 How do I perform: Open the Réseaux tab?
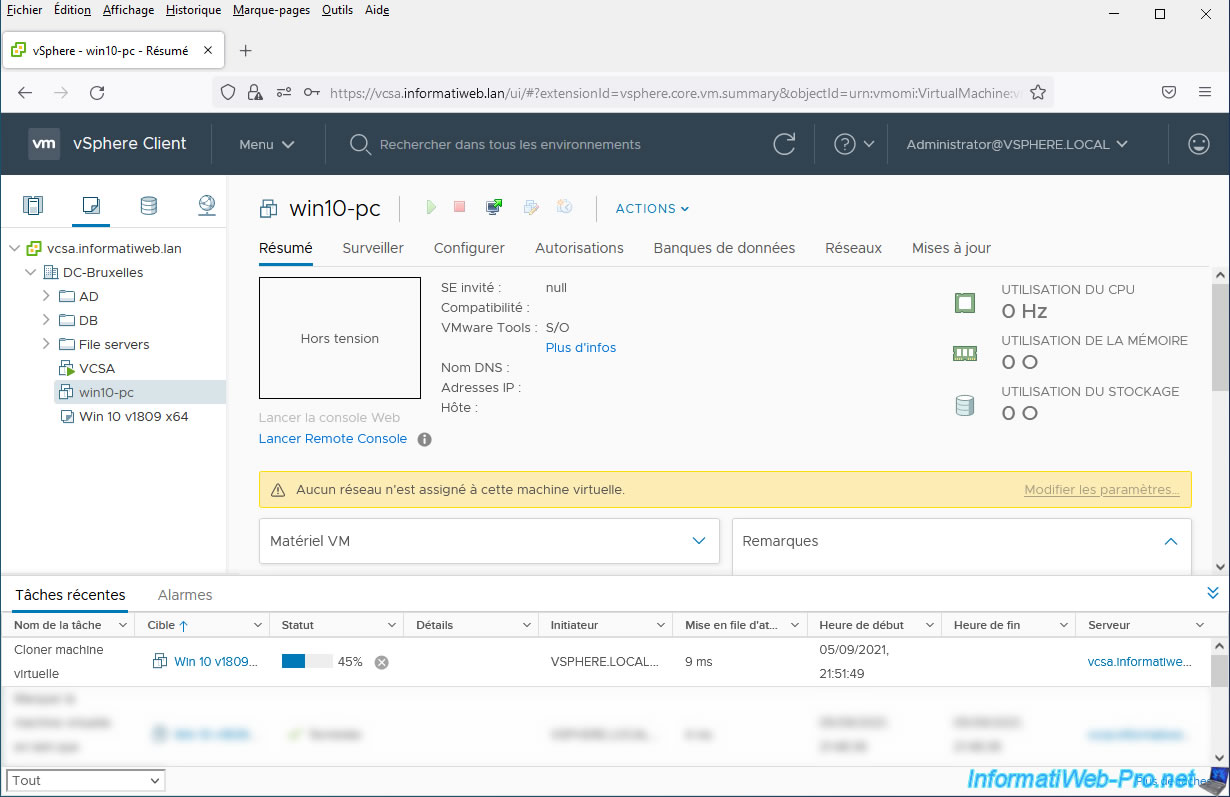tap(853, 248)
